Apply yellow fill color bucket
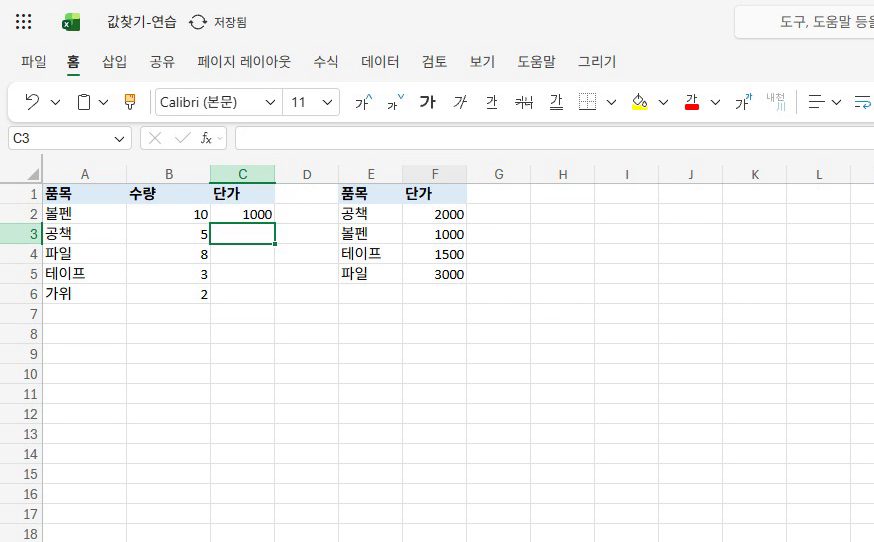The image size is (874, 542). pyautogui.click(x=639, y=102)
